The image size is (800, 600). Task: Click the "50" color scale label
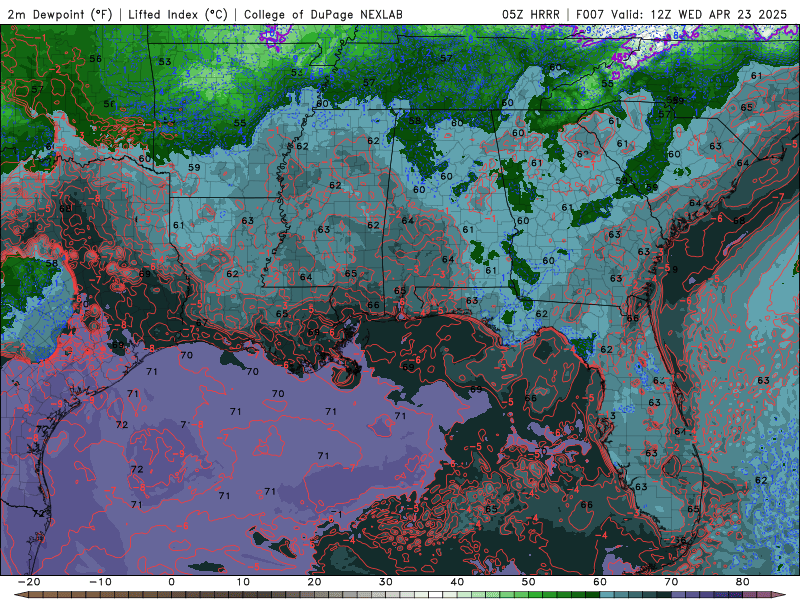coord(529,582)
